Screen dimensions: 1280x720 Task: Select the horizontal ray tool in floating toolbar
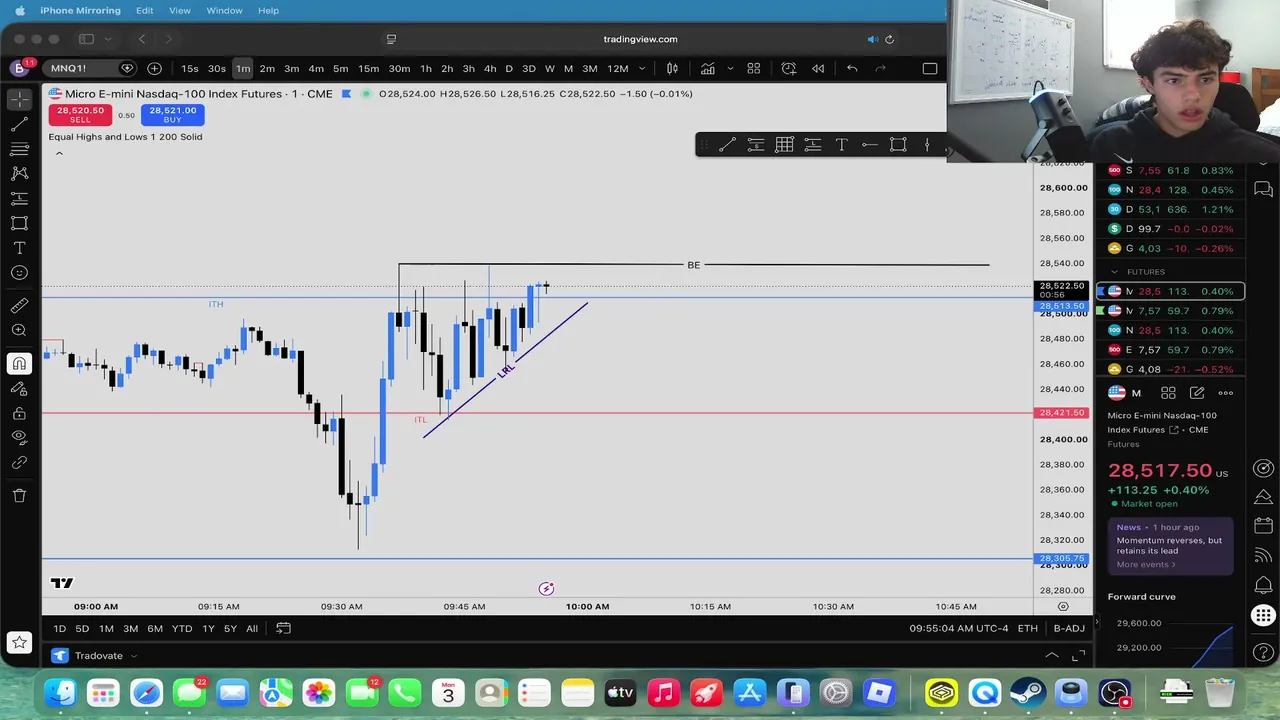[870, 145]
